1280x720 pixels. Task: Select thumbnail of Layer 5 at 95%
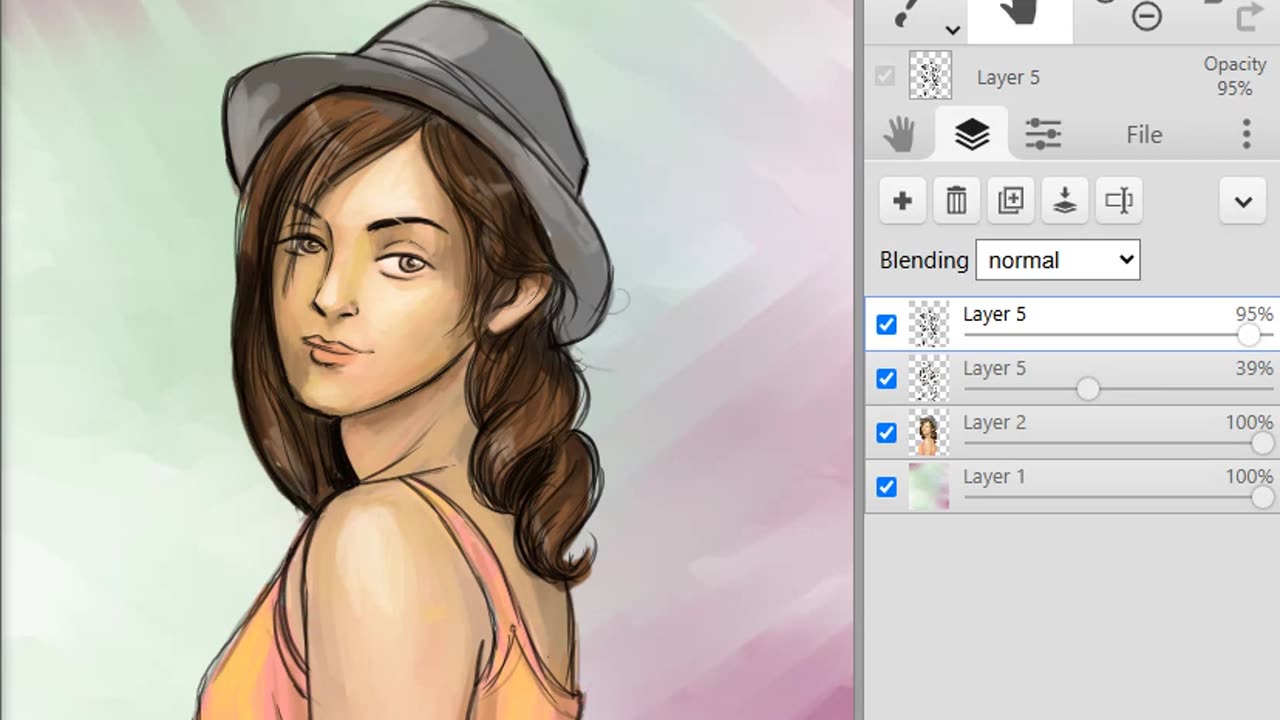click(x=929, y=324)
